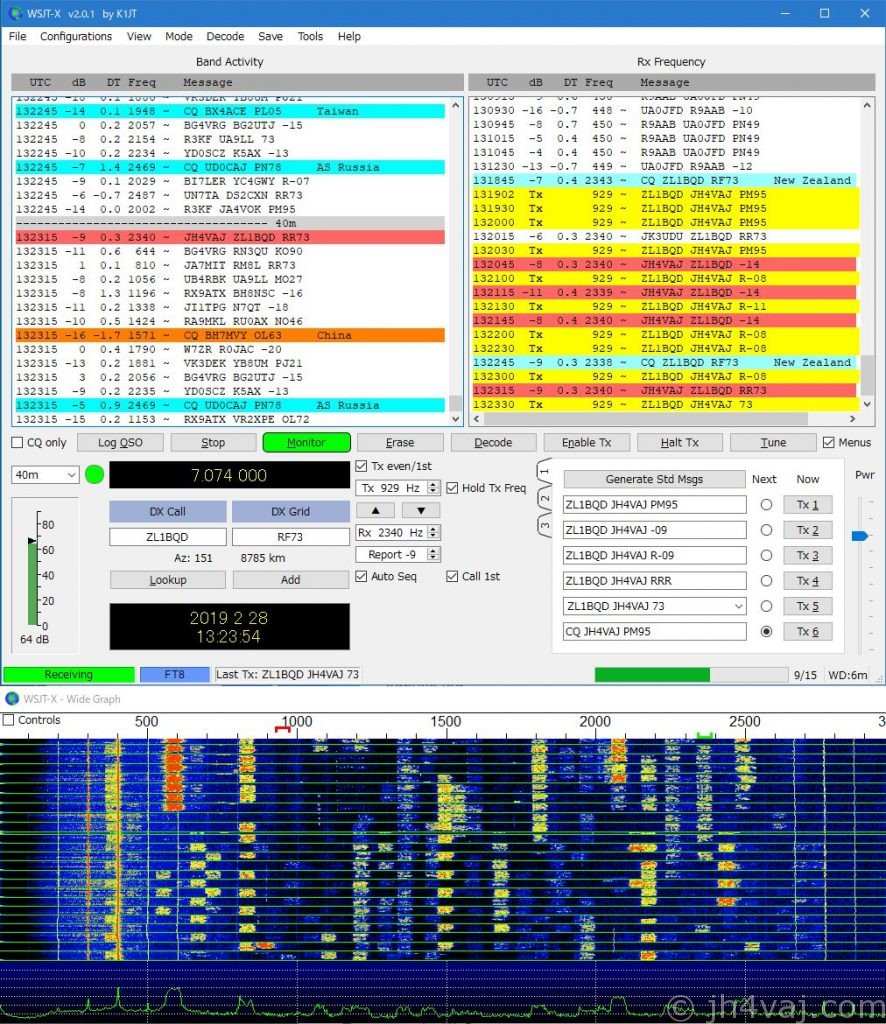The height and width of the screenshot is (1024, 886).
Task: Send the Tx 2 message now
Action: [808, 530]
